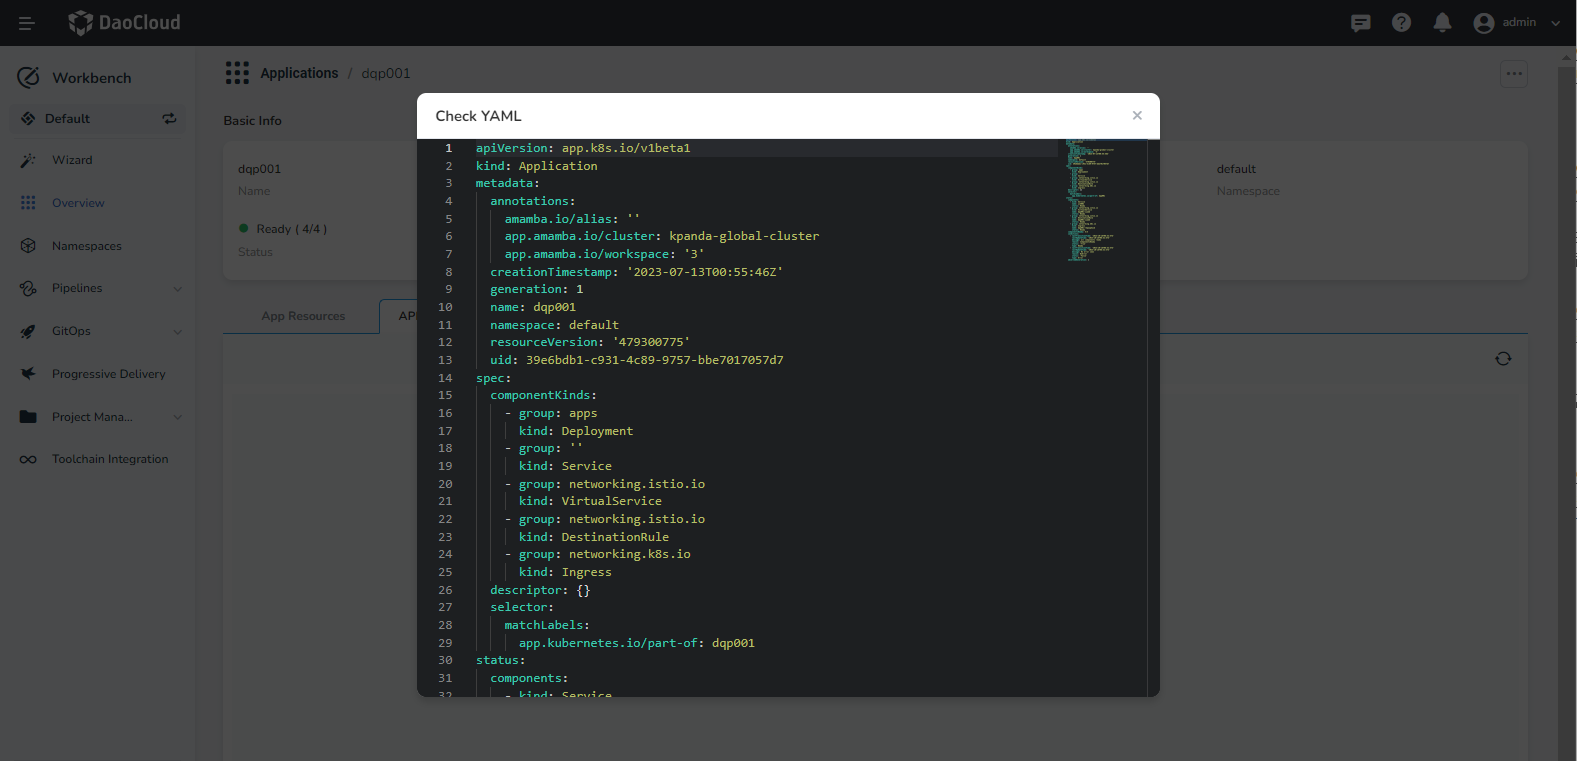
Task: Click the Progressive Delivery bird icon
Action: (x=28, y=374)
